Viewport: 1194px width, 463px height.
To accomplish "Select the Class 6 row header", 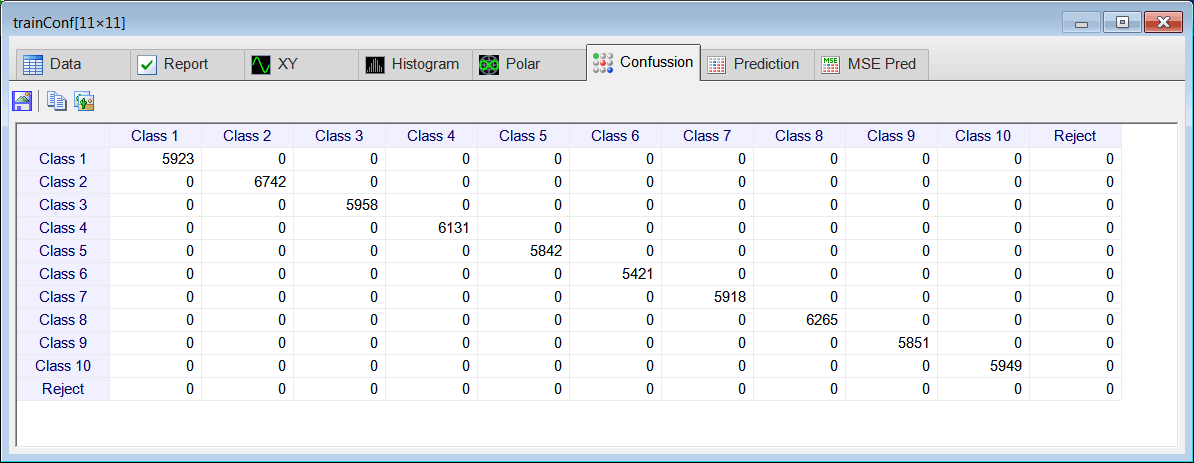I will (63, 274).
